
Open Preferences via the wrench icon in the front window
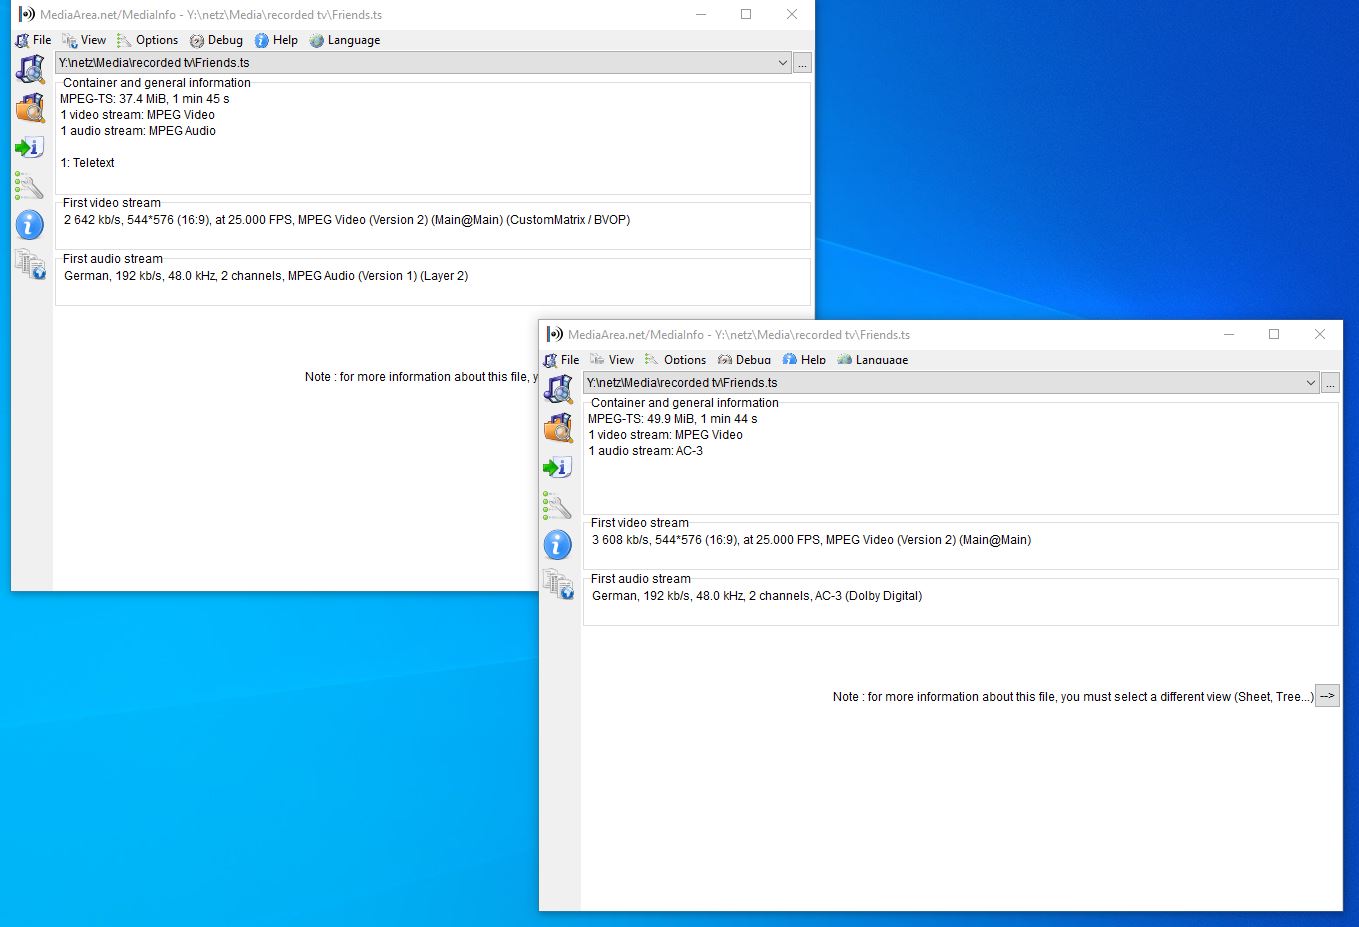click(558, 506)
